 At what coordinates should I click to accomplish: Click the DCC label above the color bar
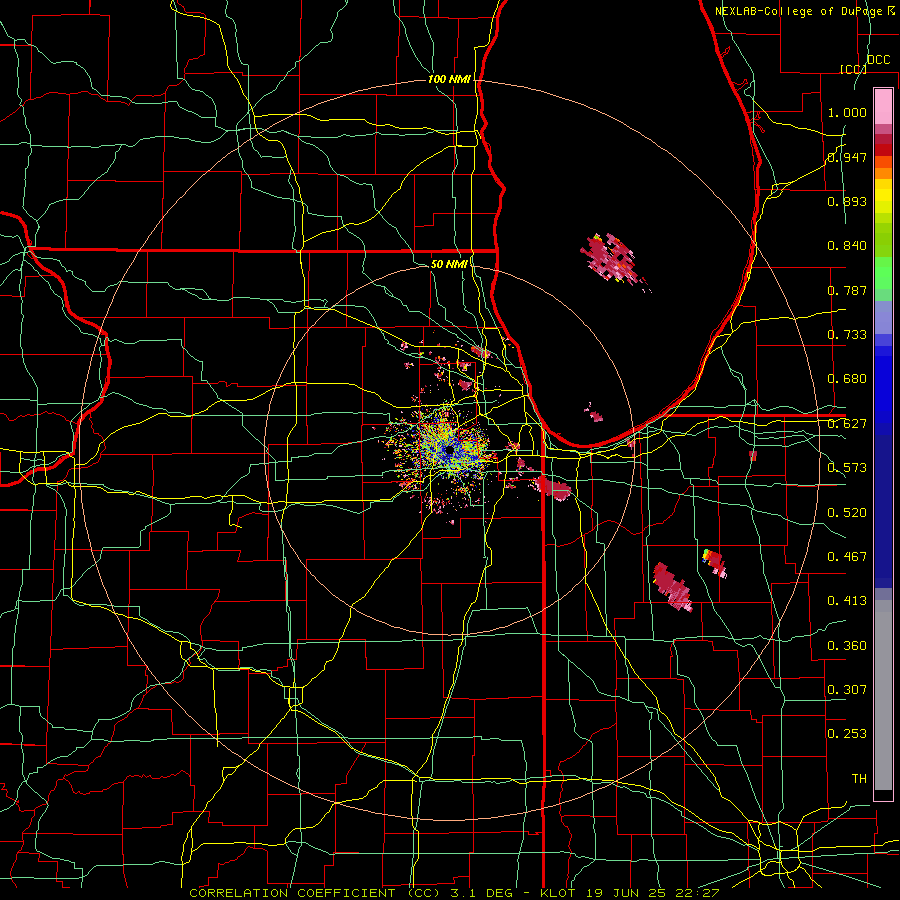tap(878, 60)
